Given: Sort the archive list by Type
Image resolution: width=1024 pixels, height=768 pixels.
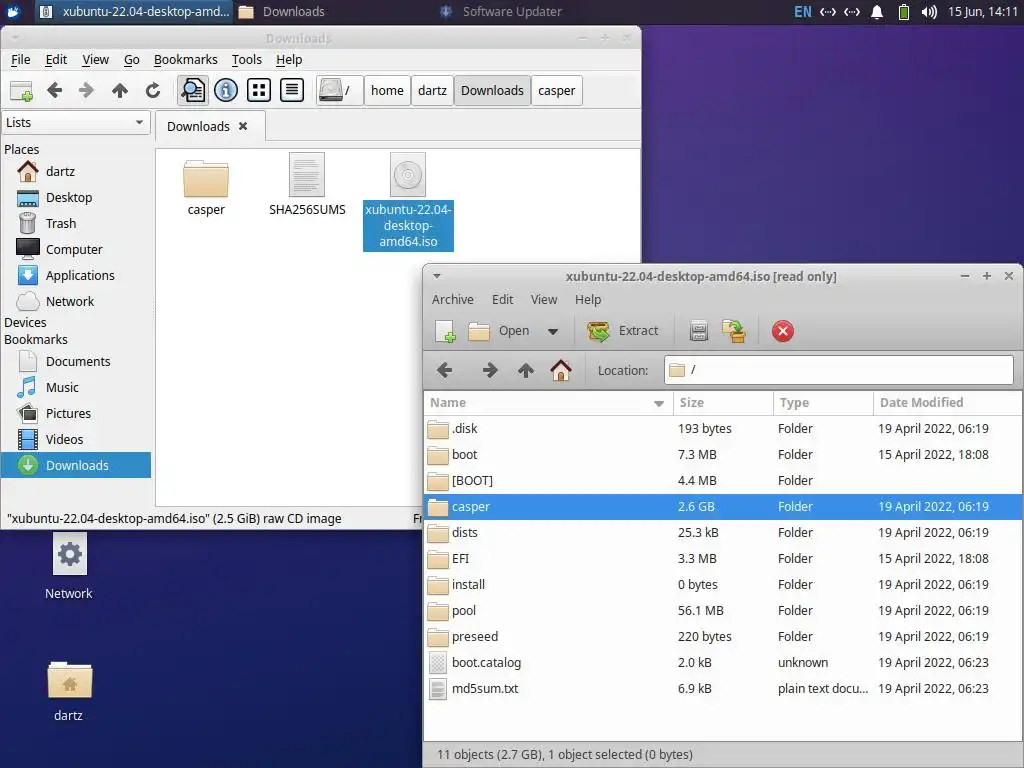Looking at the screenshot, I should click(x=823, y=403).
